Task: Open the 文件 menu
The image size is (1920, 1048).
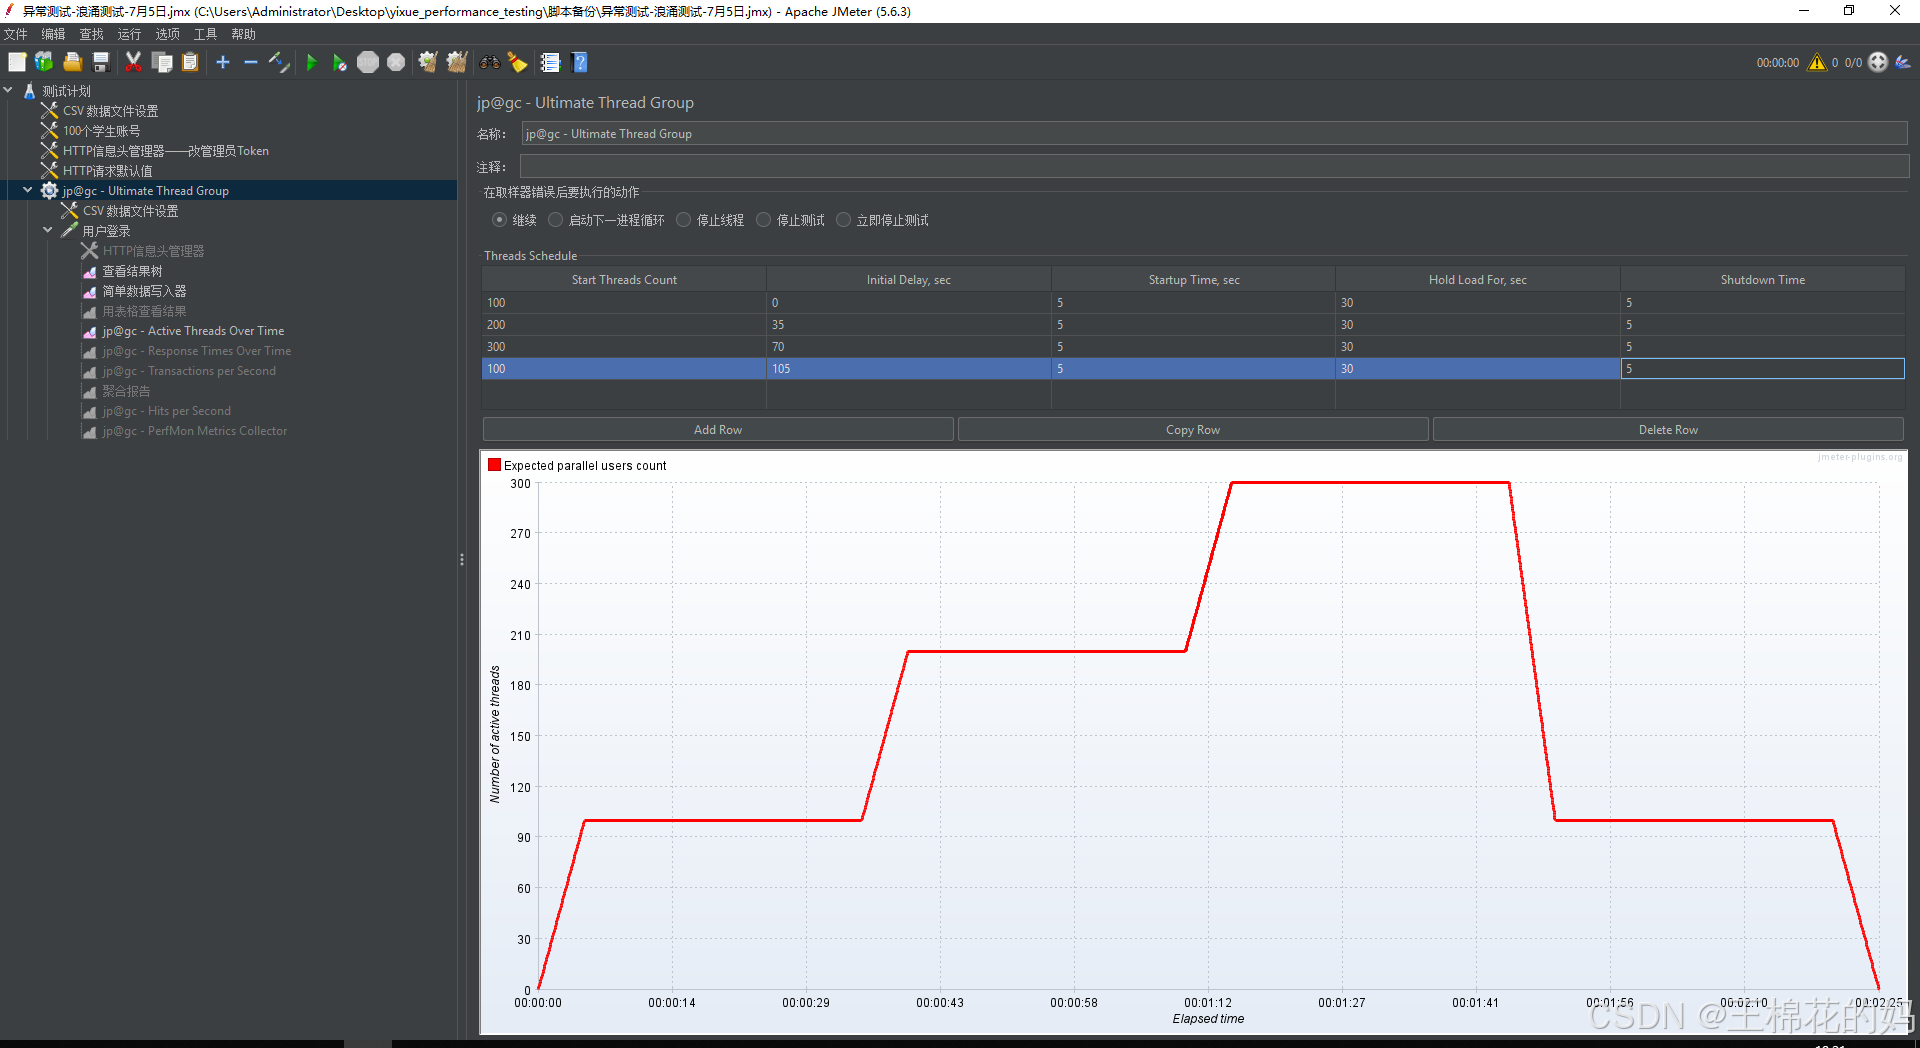Action: click(16, 34)
